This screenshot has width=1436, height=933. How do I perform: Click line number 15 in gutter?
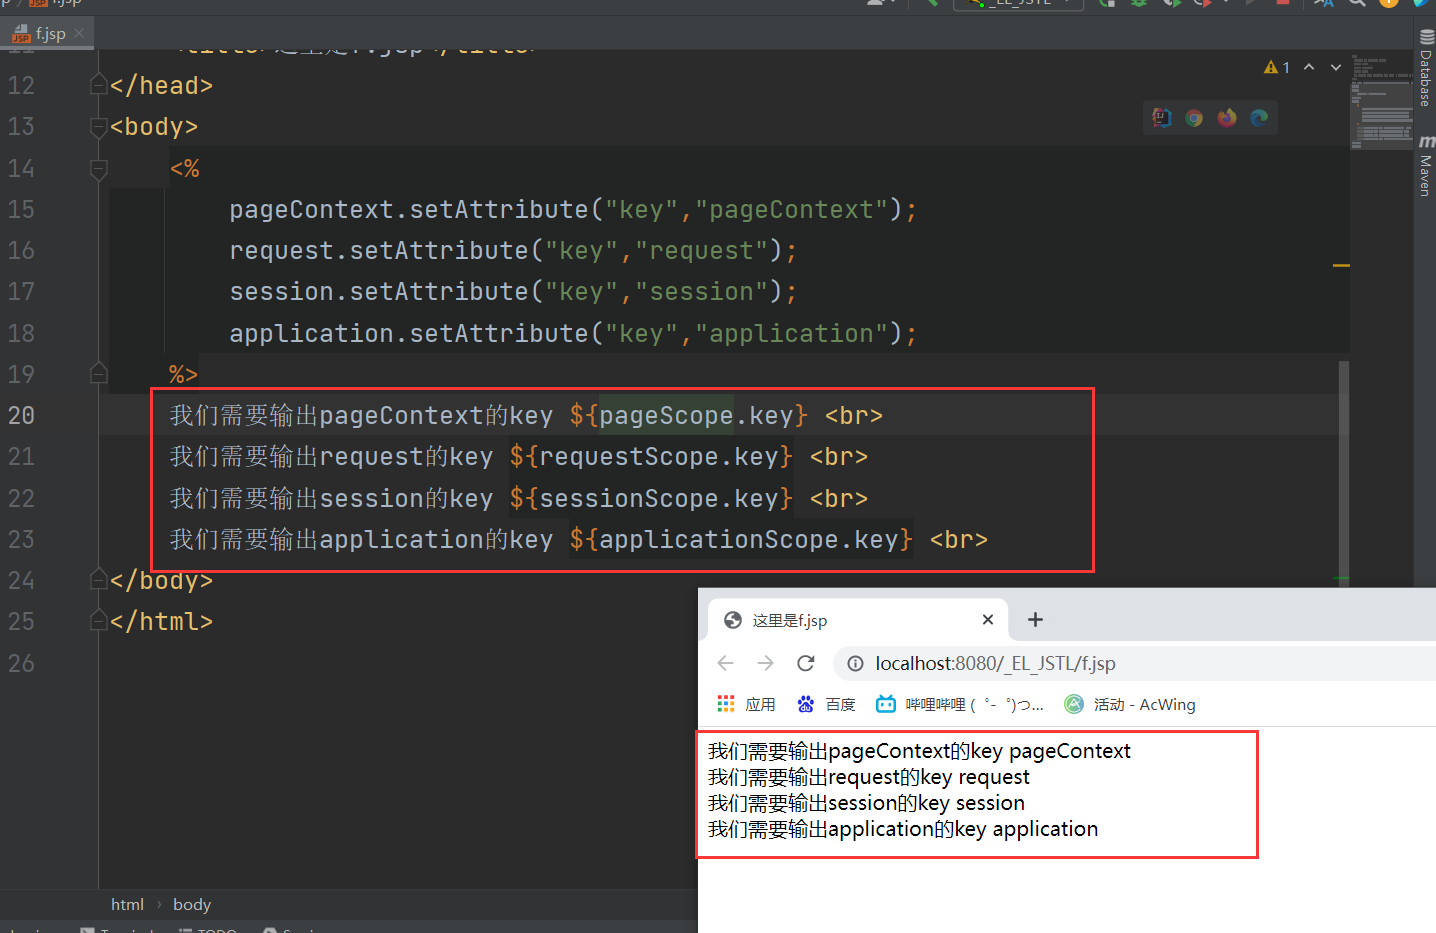click(x=21, y=209)
